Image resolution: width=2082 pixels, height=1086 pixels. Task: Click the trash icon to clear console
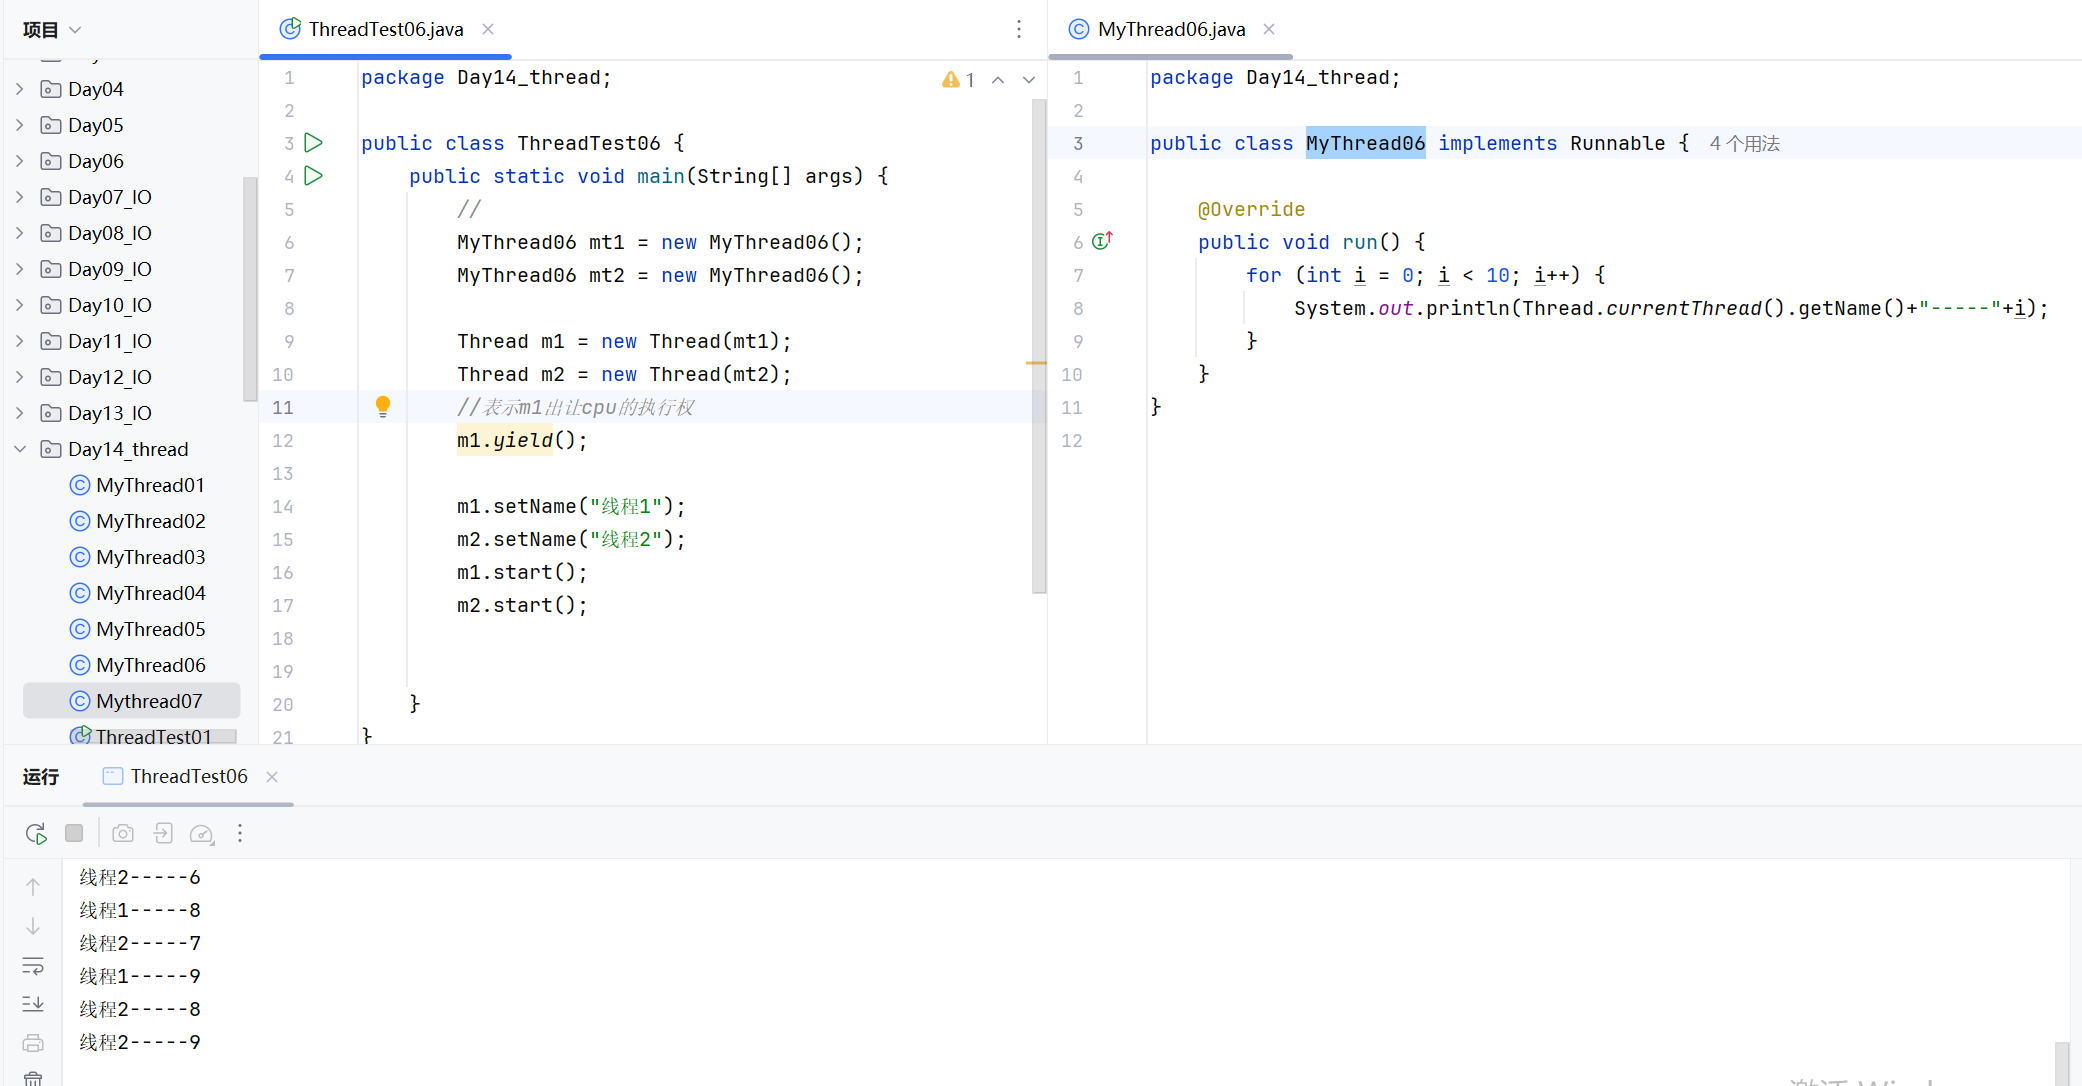[33, 1078]
